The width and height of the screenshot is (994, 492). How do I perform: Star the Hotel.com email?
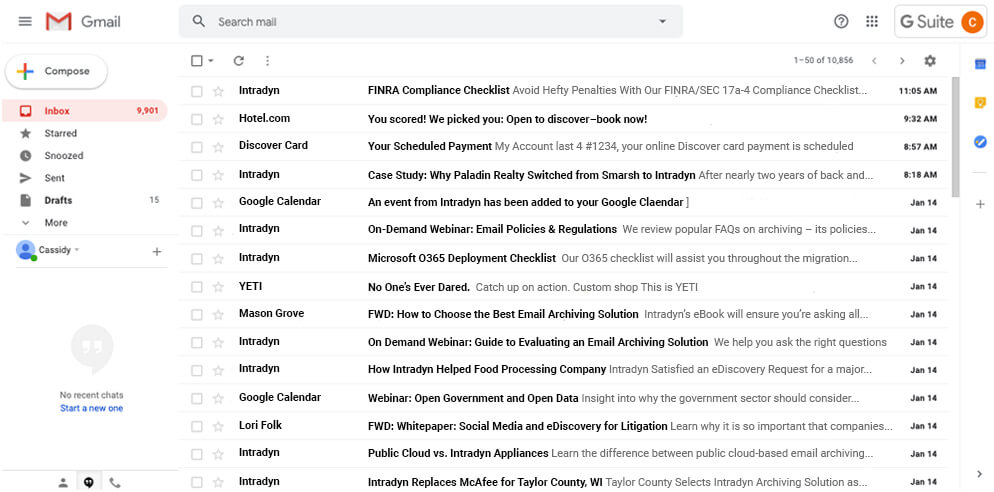coord(218,119)
